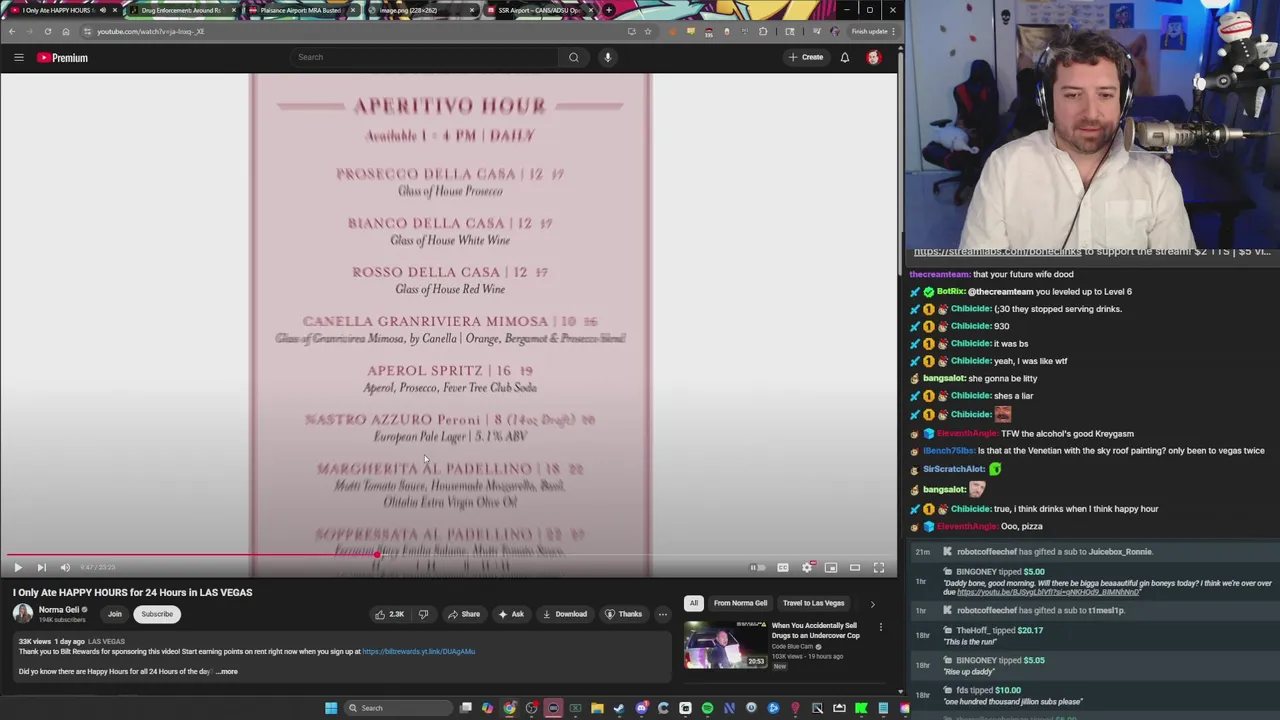The image size is (1280, 720).
Task: Go to browser home page
Action: coord(66,31)
